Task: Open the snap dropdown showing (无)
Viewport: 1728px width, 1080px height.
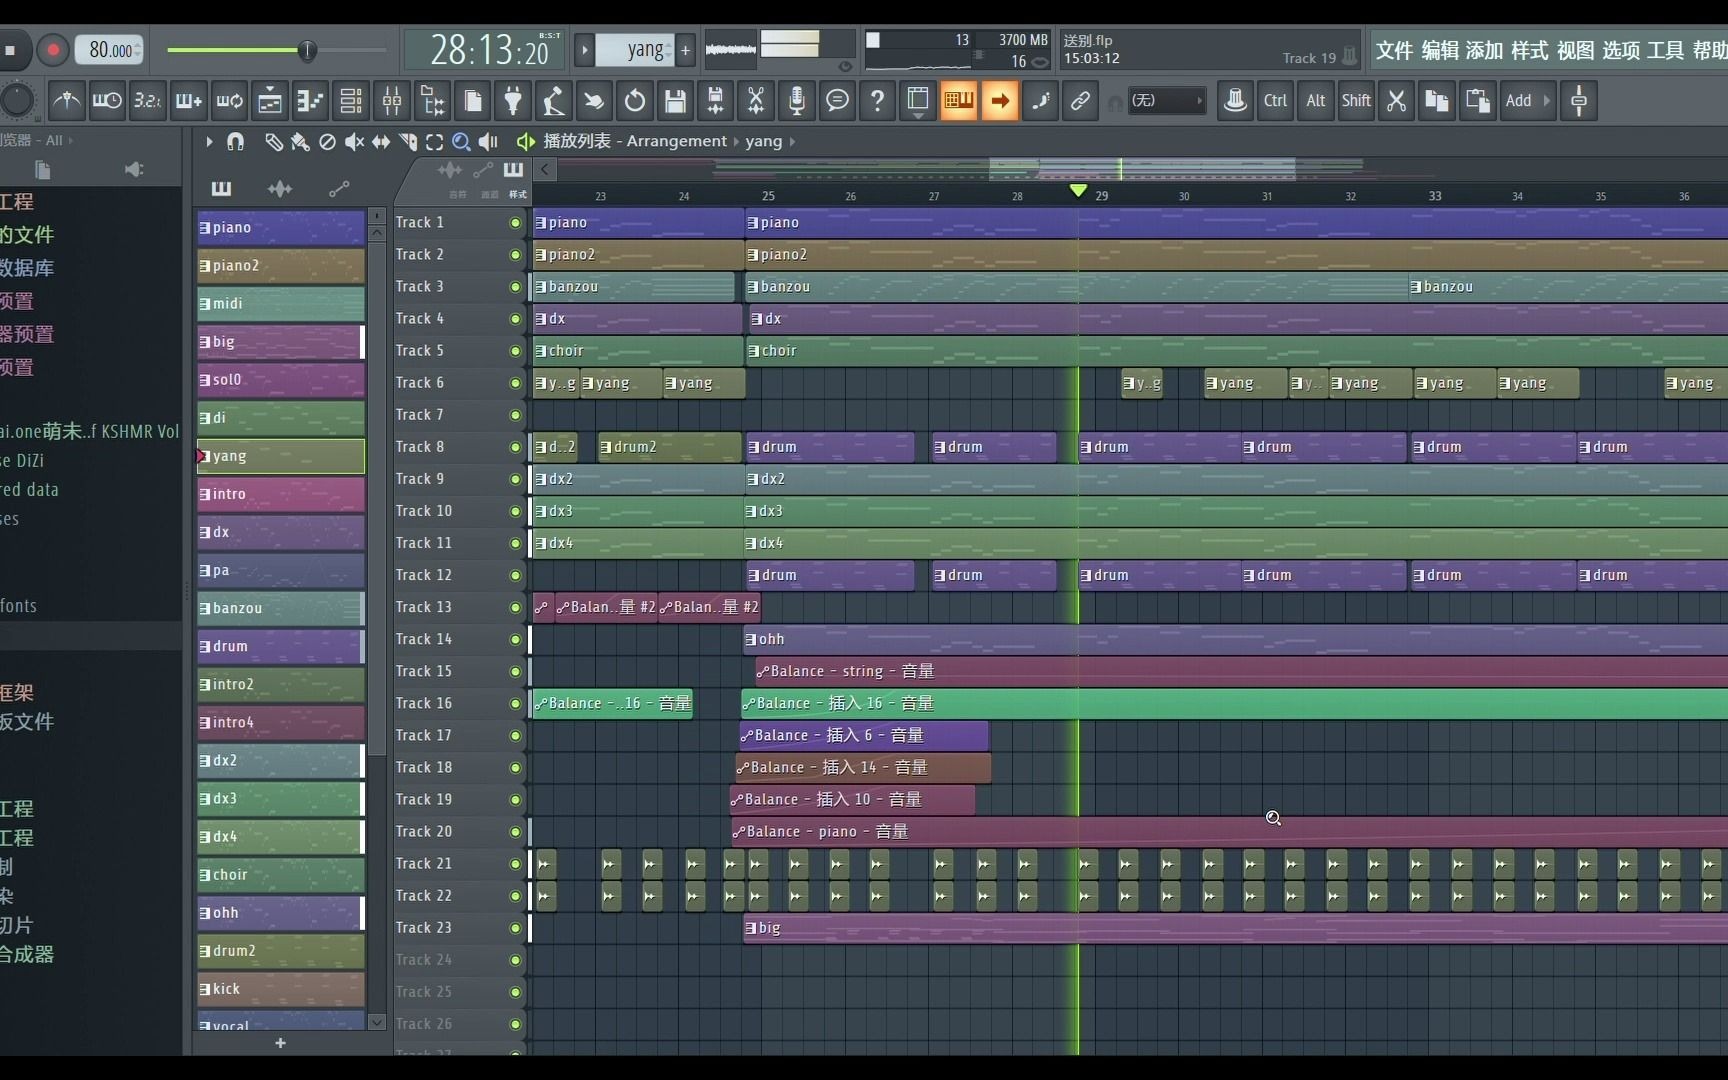Action: tap(1166, 101)
